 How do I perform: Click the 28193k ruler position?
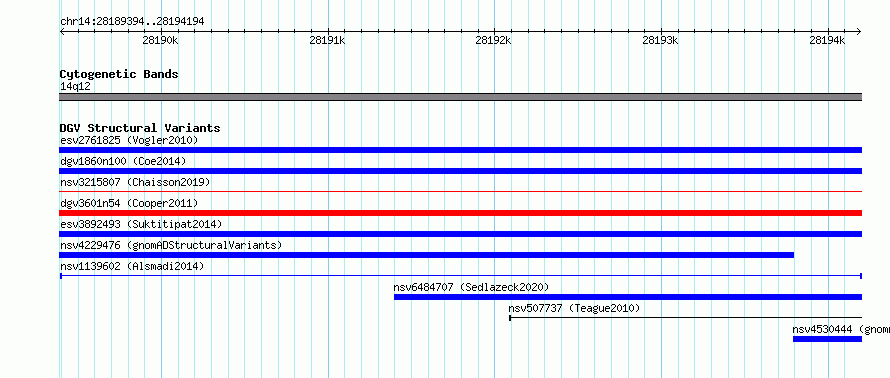[x=661, y=41]
